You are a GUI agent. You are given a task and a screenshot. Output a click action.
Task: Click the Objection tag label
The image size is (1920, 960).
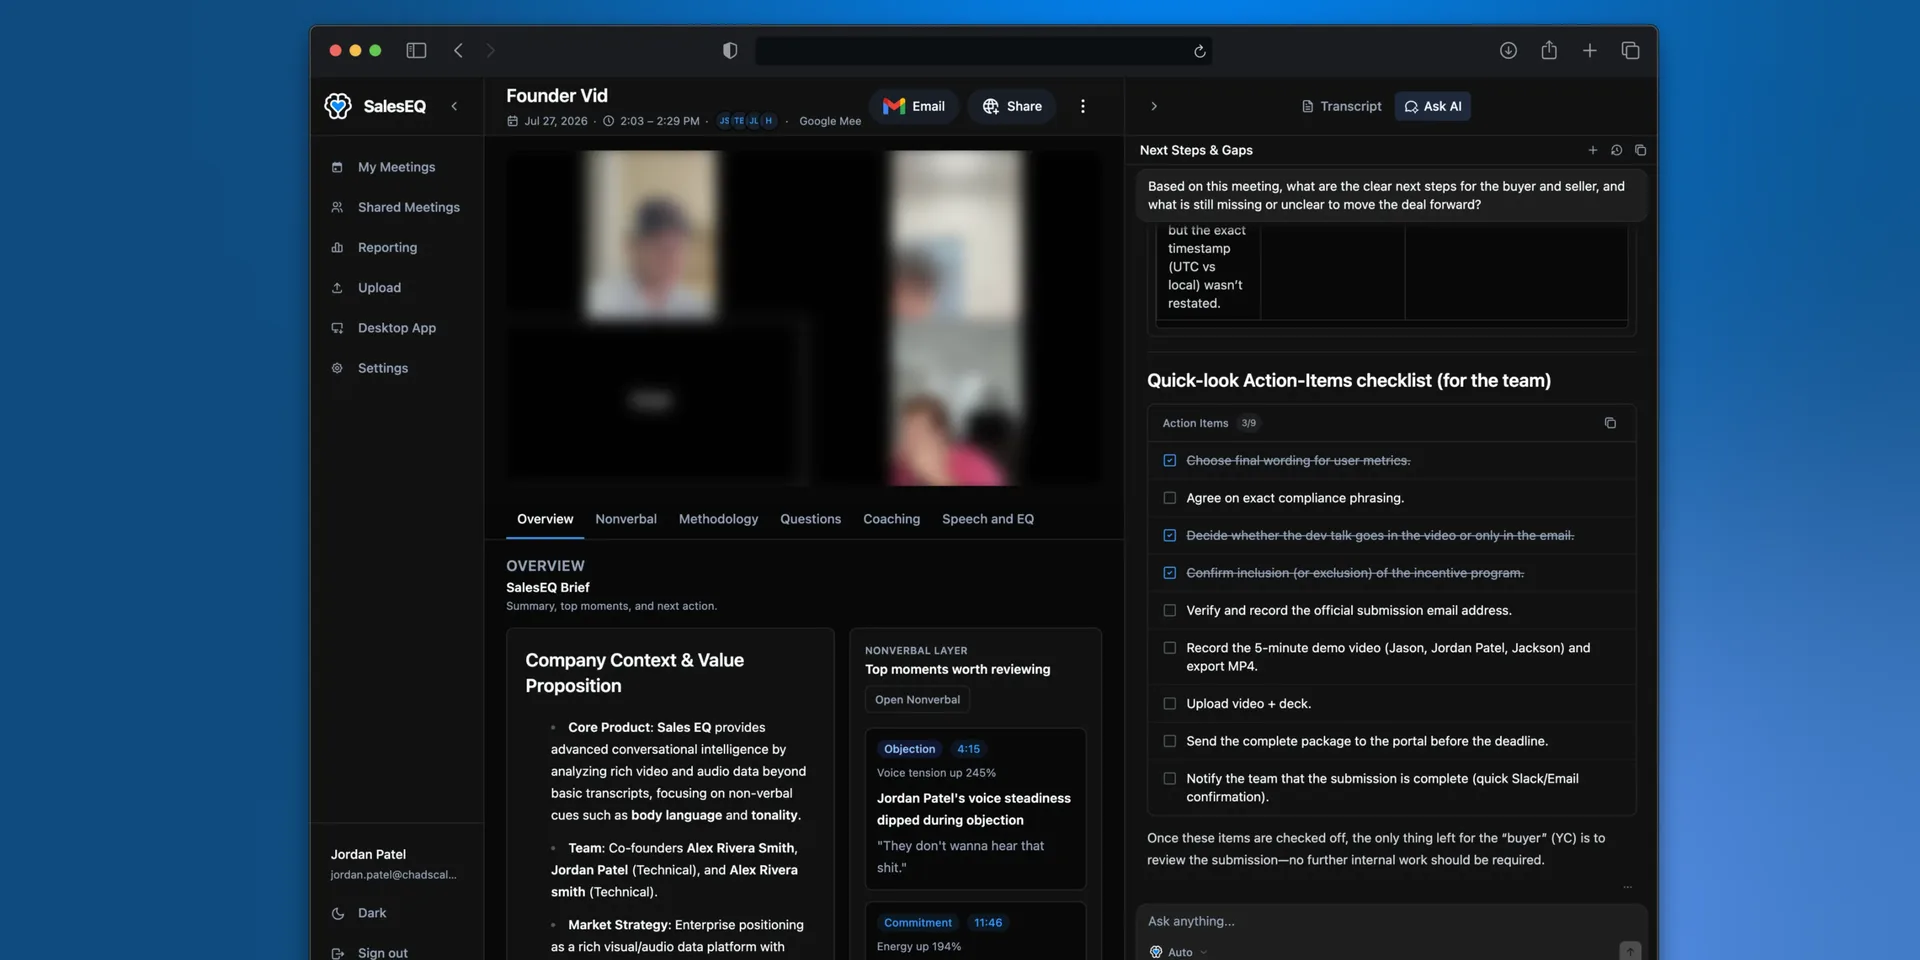click(x=909, y=749)
